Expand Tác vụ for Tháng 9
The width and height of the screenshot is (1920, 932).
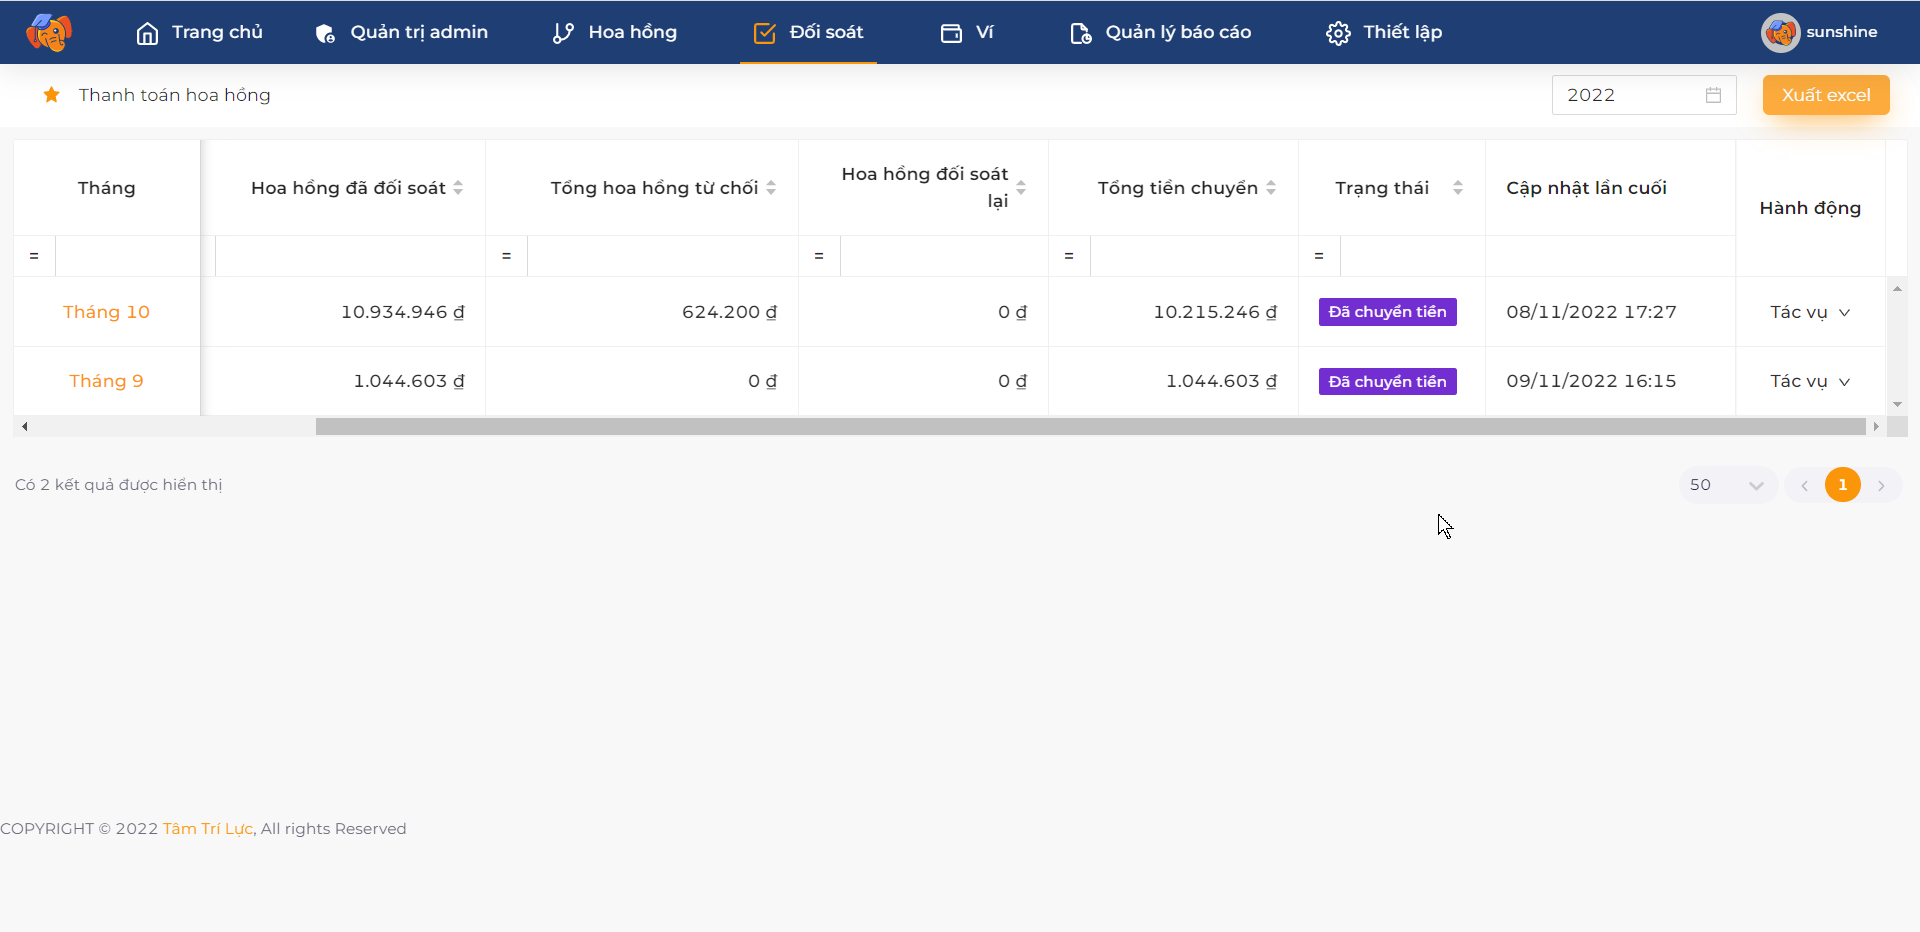[x=1810, y=381]
